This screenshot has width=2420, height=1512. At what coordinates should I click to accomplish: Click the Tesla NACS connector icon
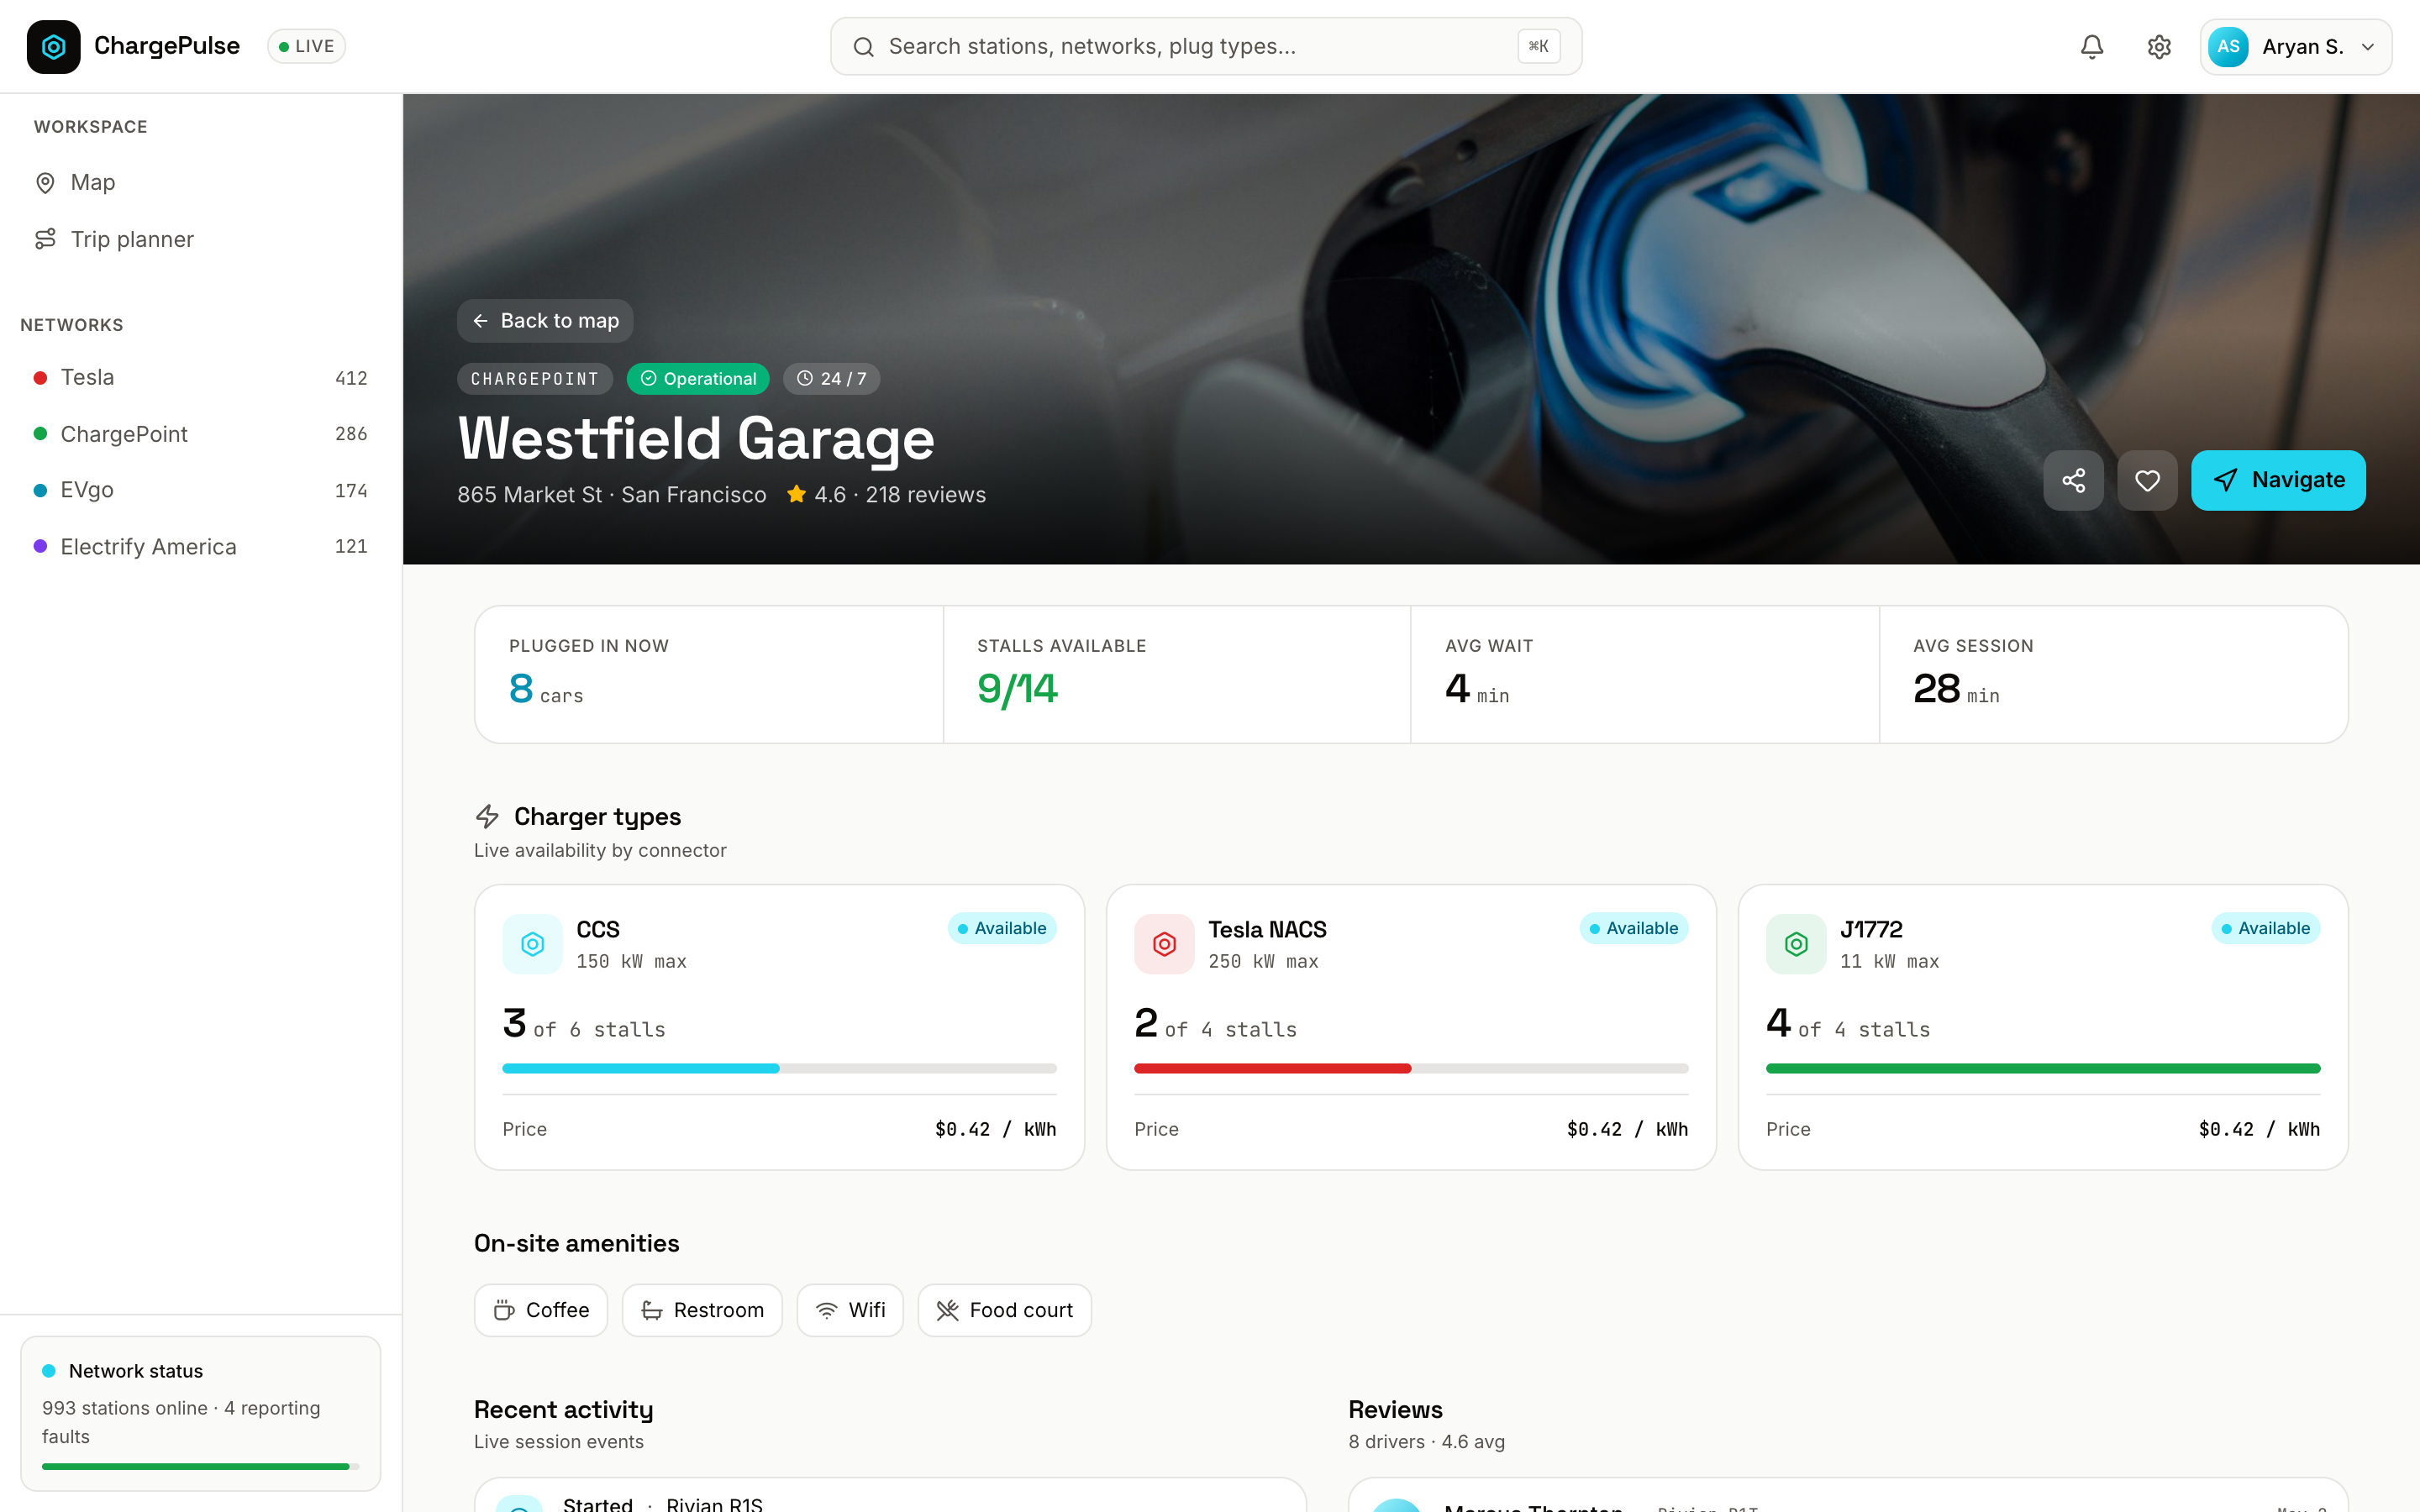tap(1164, 944)
